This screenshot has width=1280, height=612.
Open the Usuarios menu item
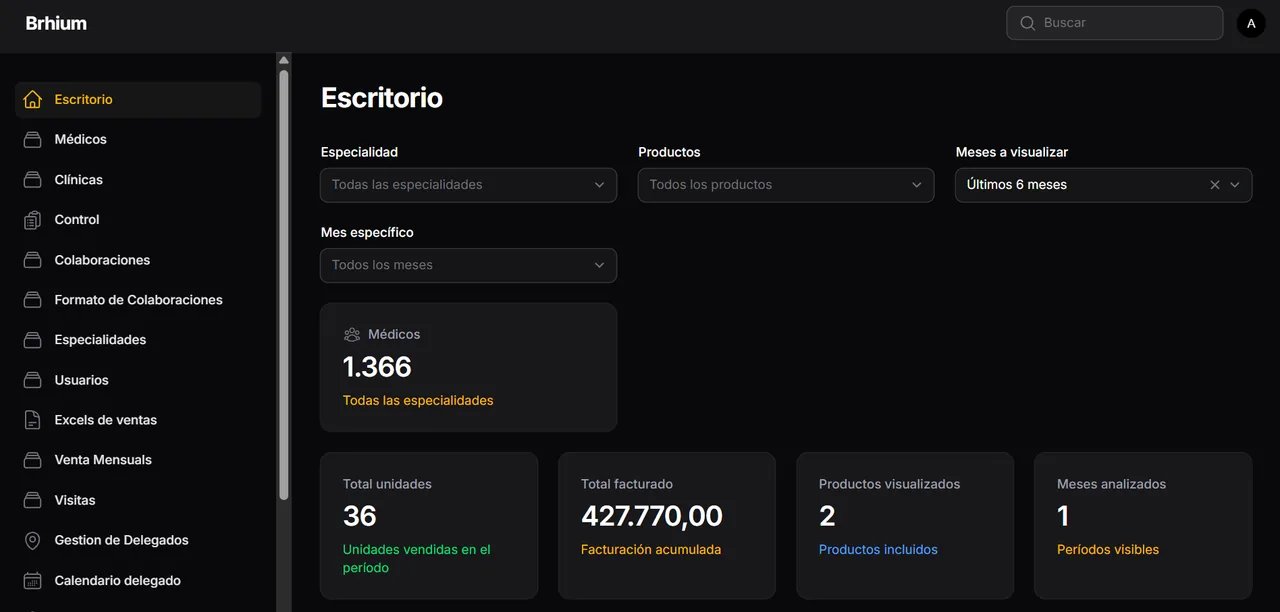pyautogui.click(x=138, y=380)
